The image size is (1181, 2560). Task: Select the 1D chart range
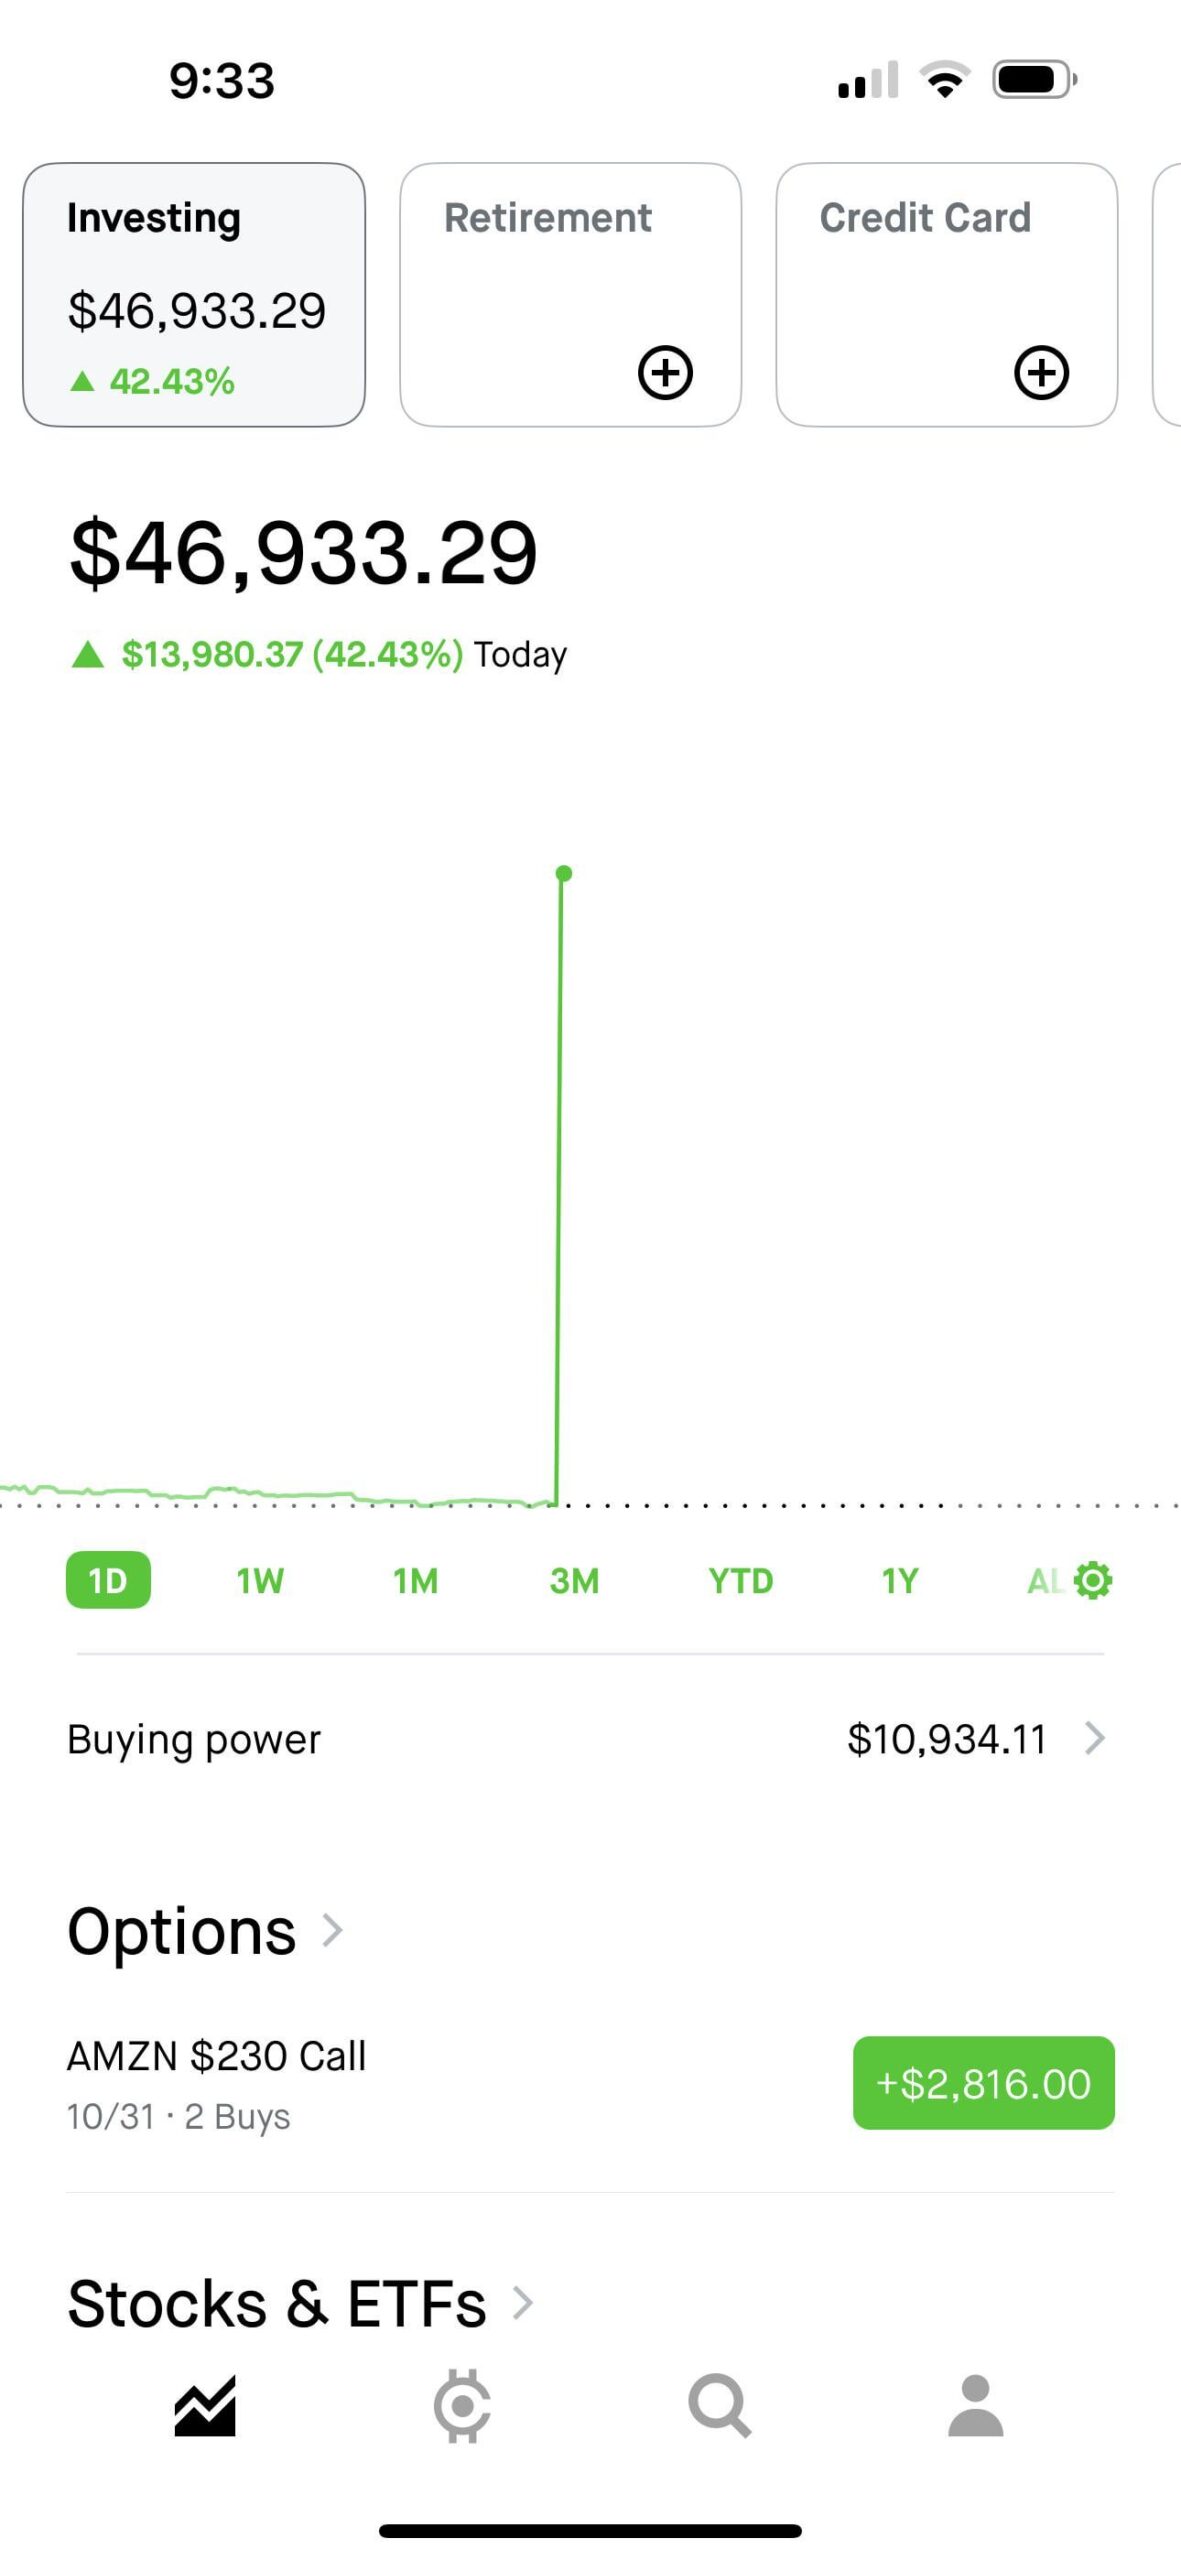tap(108, 1580)
